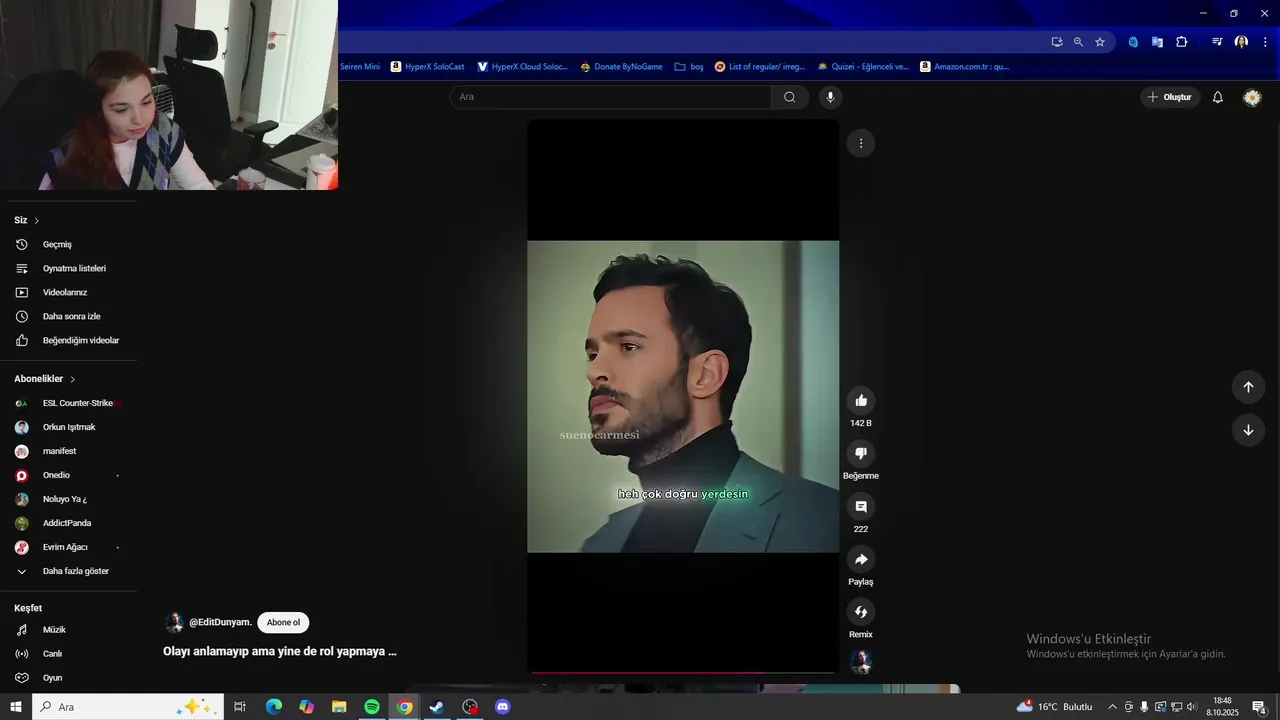Open File Explorer from the taskbar
The height and width of the screenshot is (720, 1280).
click(x=339, y=707)
